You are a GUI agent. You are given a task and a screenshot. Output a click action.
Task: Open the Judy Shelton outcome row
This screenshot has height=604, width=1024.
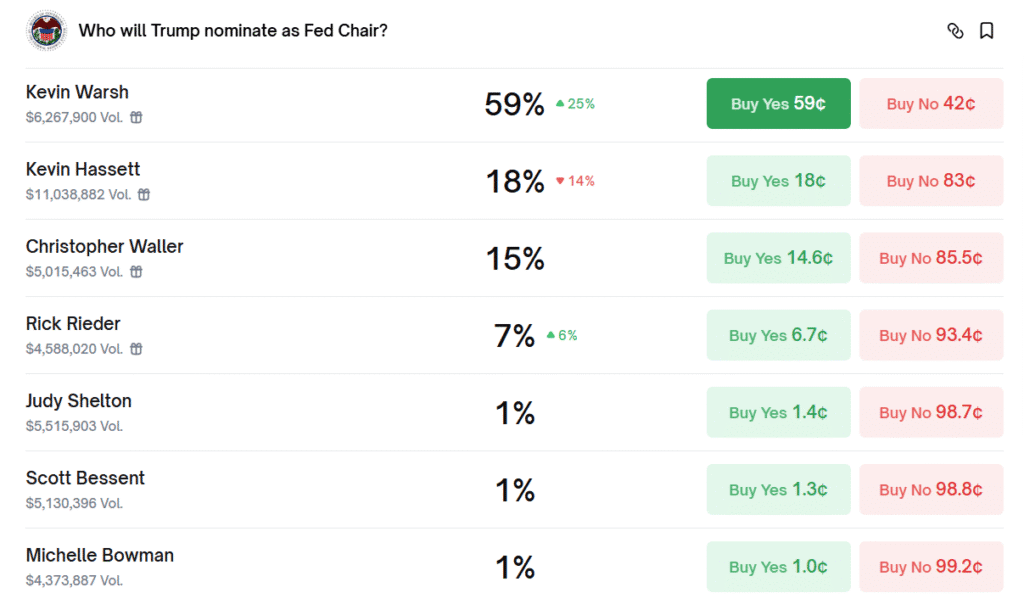79,401
